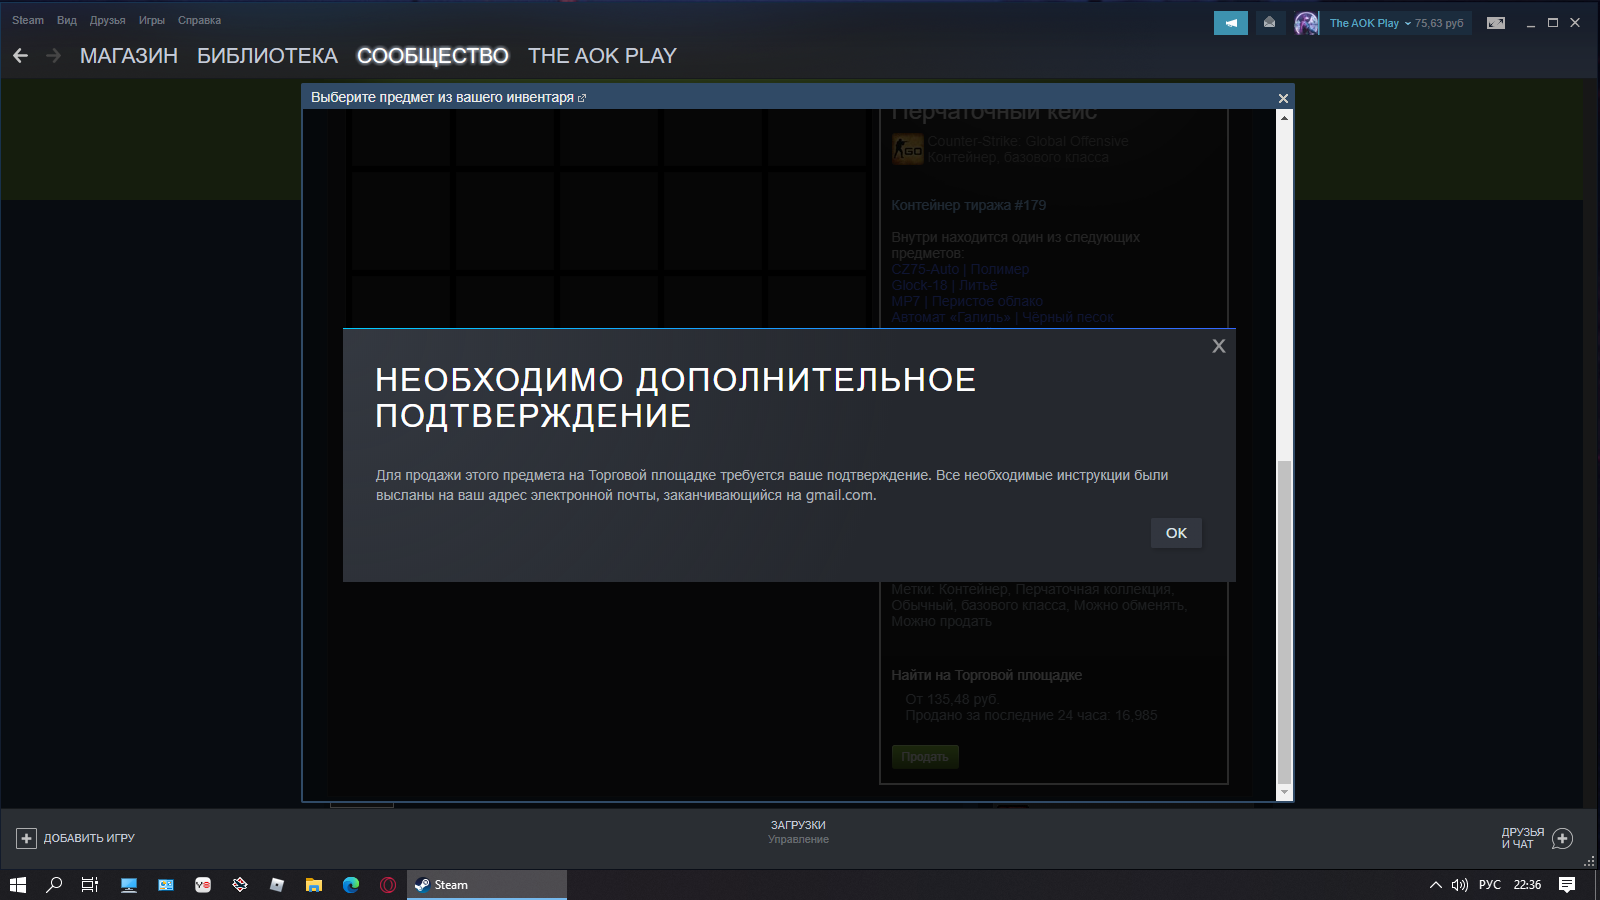Open the envelope notifications inbox
The image size is (1600, 900).
click(1269, 23)
